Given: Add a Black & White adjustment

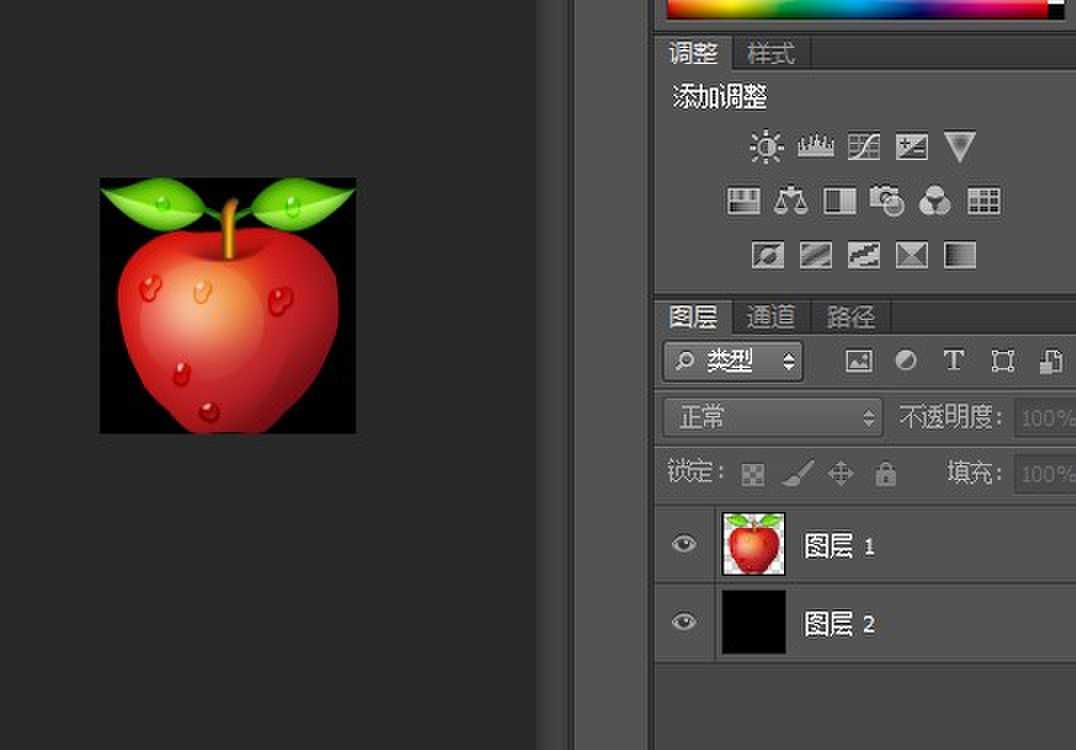Looking at the screenshot, I should coord(839,201).
